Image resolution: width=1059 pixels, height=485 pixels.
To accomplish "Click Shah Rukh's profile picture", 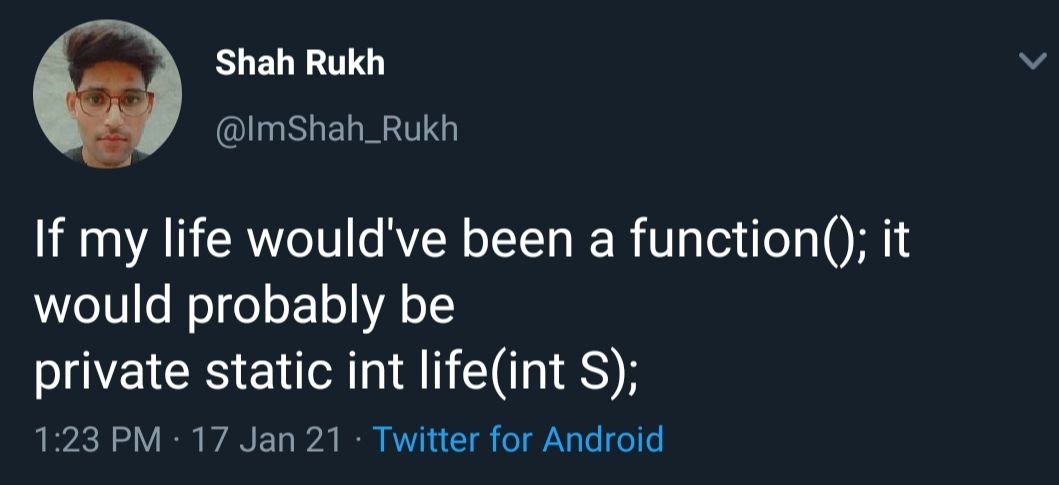I will coord(107,93).
